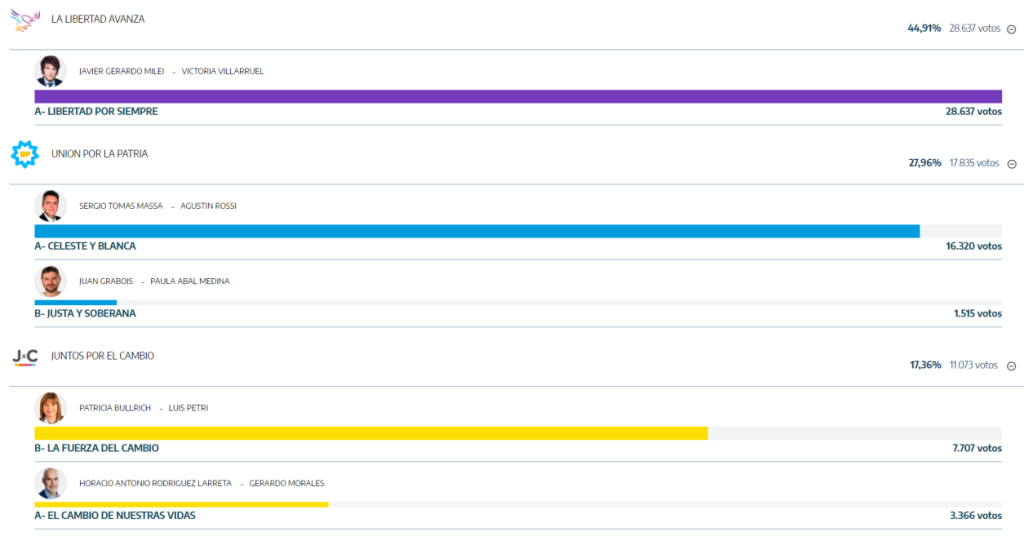Click the name PAULA ABAL MEDINA
The width and height of the screenshot is (1024, 536).
[190, 281]
